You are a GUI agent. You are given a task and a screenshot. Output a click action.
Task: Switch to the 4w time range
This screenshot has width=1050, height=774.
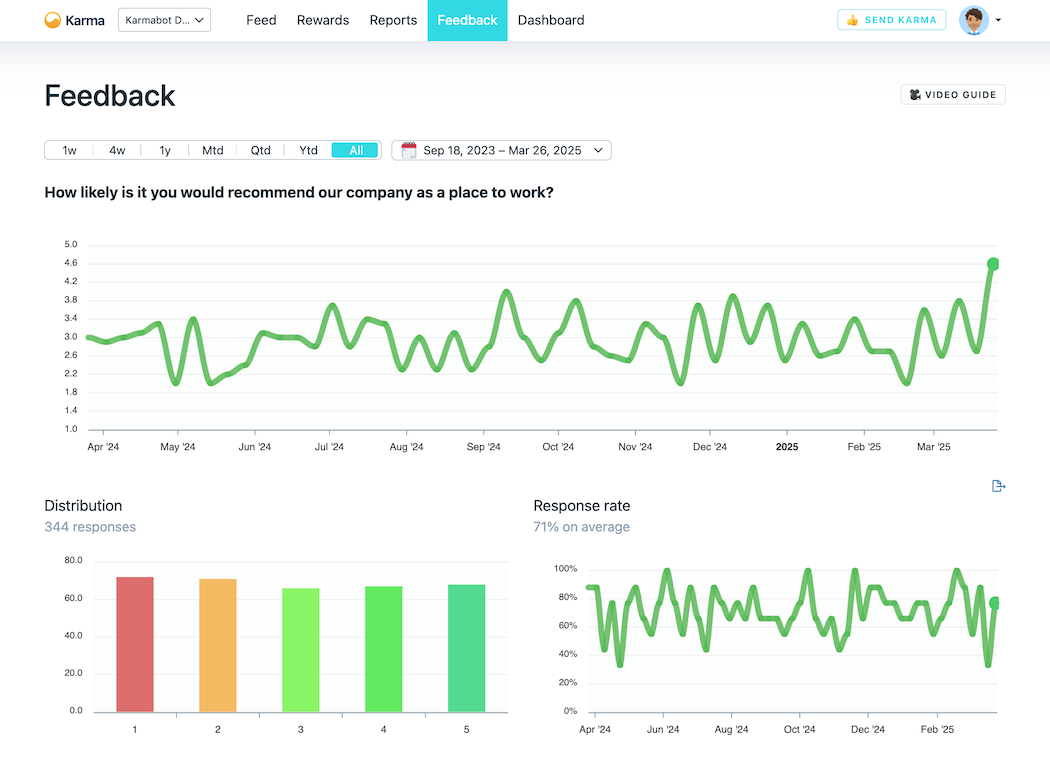117,150
